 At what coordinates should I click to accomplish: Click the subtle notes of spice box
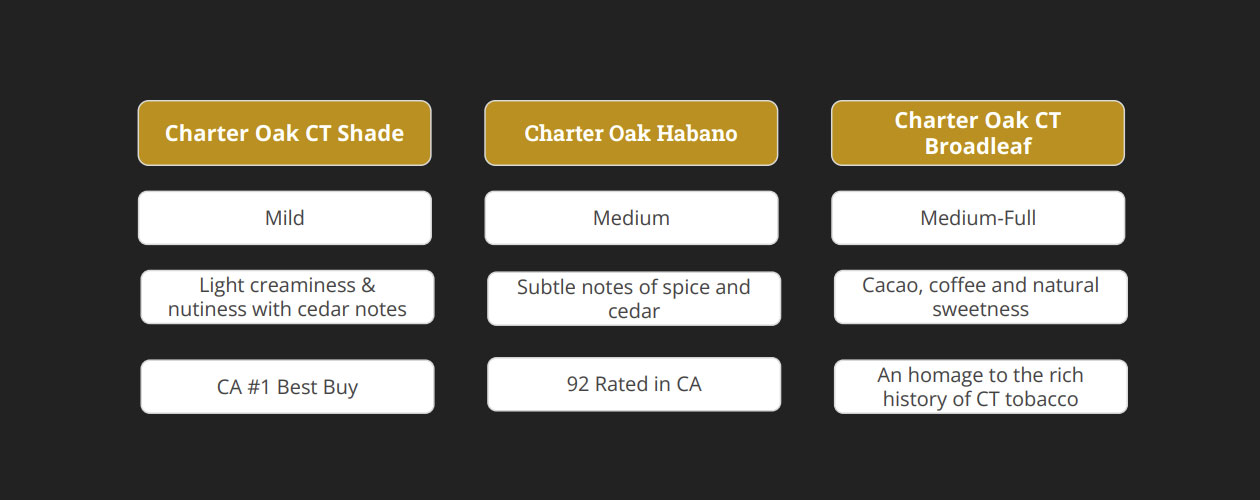point(634,299)
